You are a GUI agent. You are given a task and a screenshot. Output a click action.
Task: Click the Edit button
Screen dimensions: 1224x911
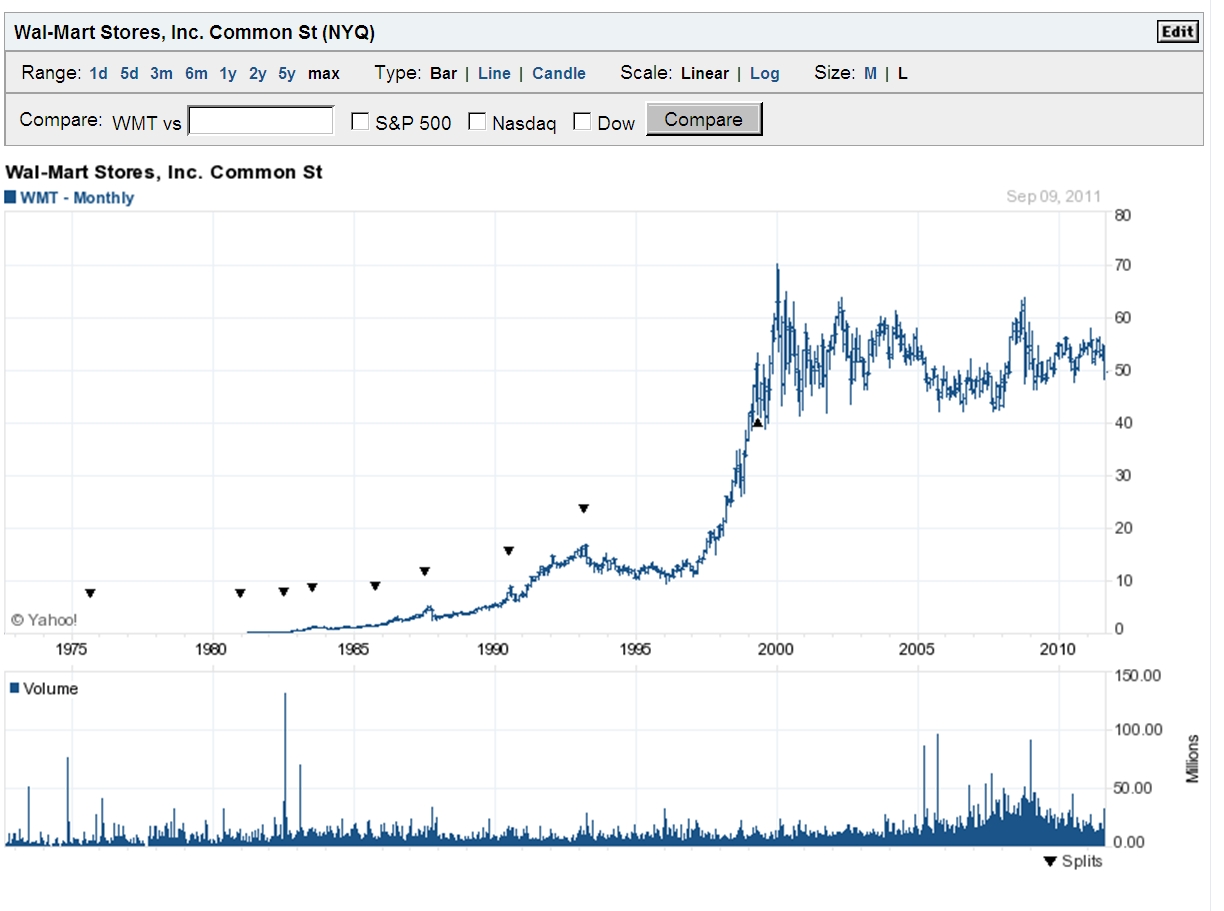pos(1177,32)
